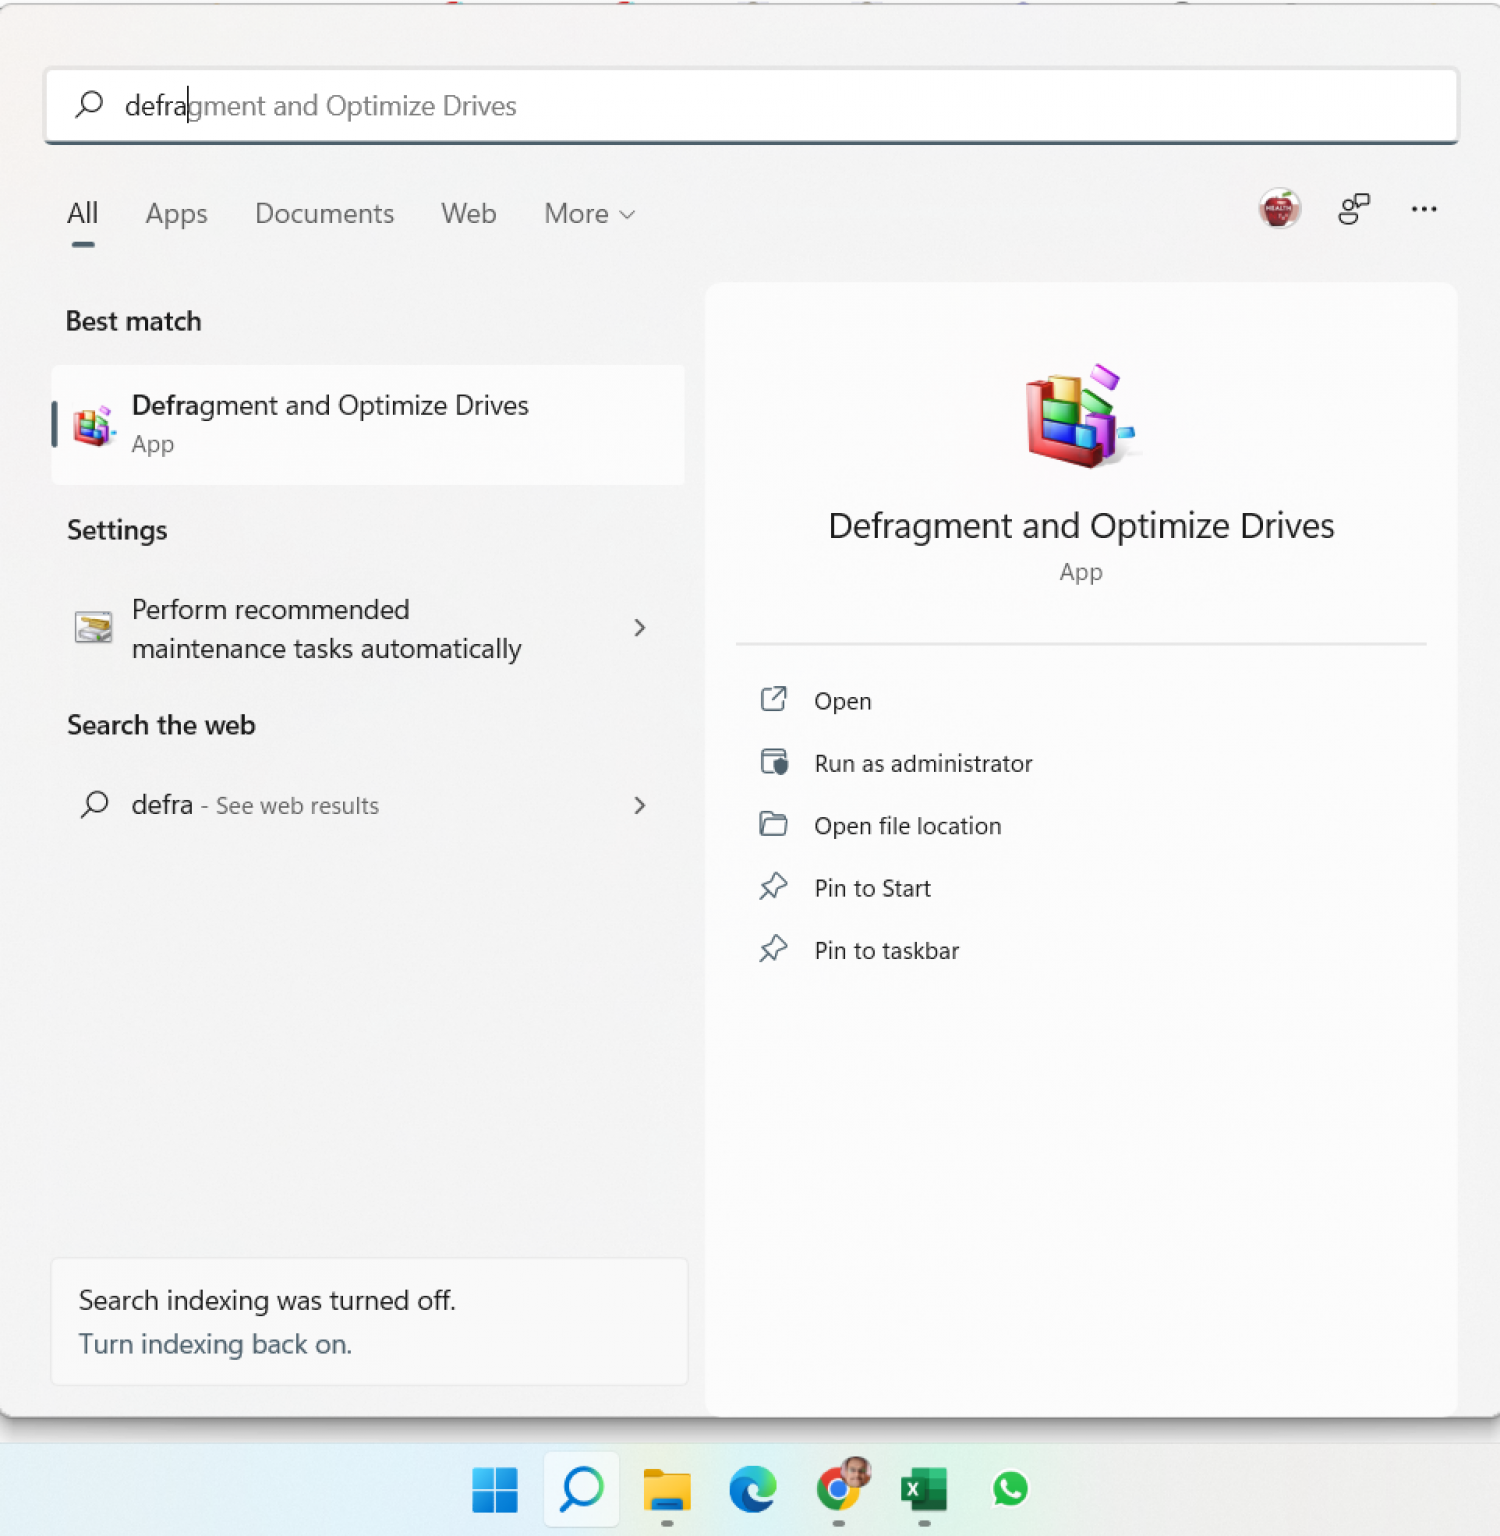Expand the defra web results arrow
This screenshot has height=1536, width=1500.
tap(640, 806)
